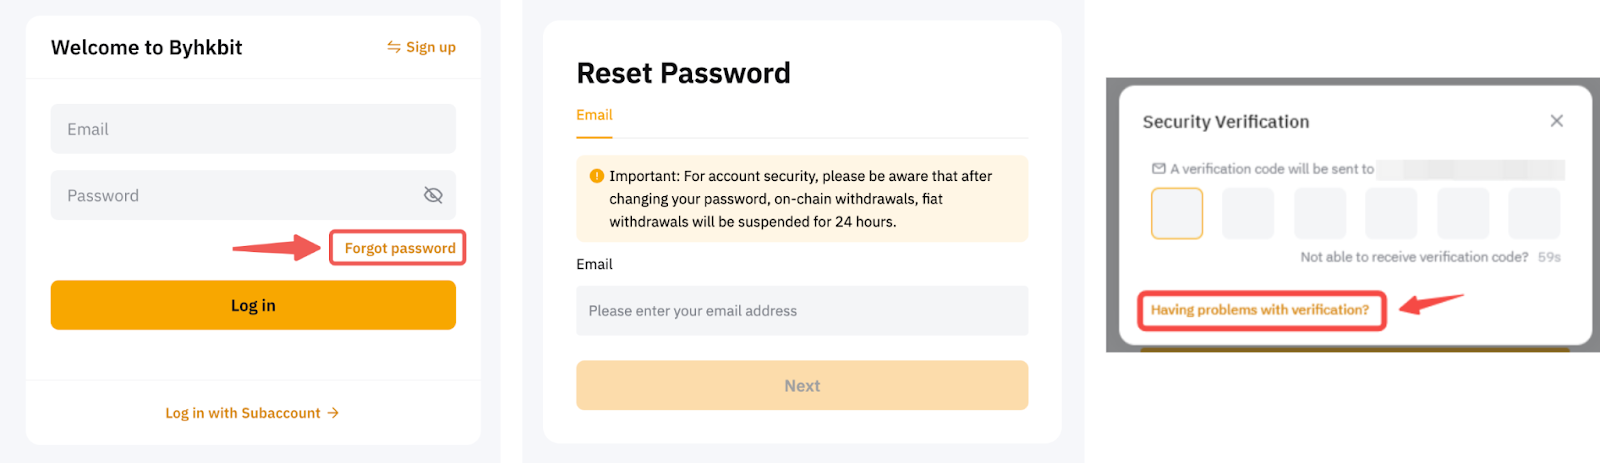The image size is (1600, 463).
Task: Click the orange warning info icon
Action: [597, 176]
